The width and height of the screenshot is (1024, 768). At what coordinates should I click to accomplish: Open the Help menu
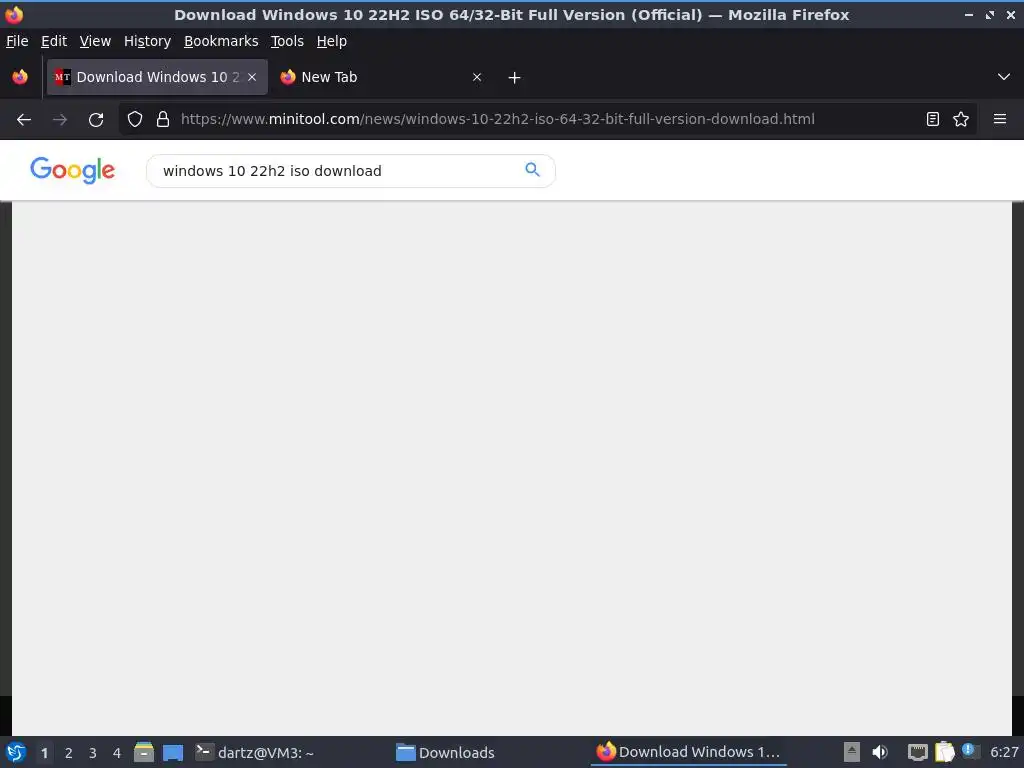332,41
